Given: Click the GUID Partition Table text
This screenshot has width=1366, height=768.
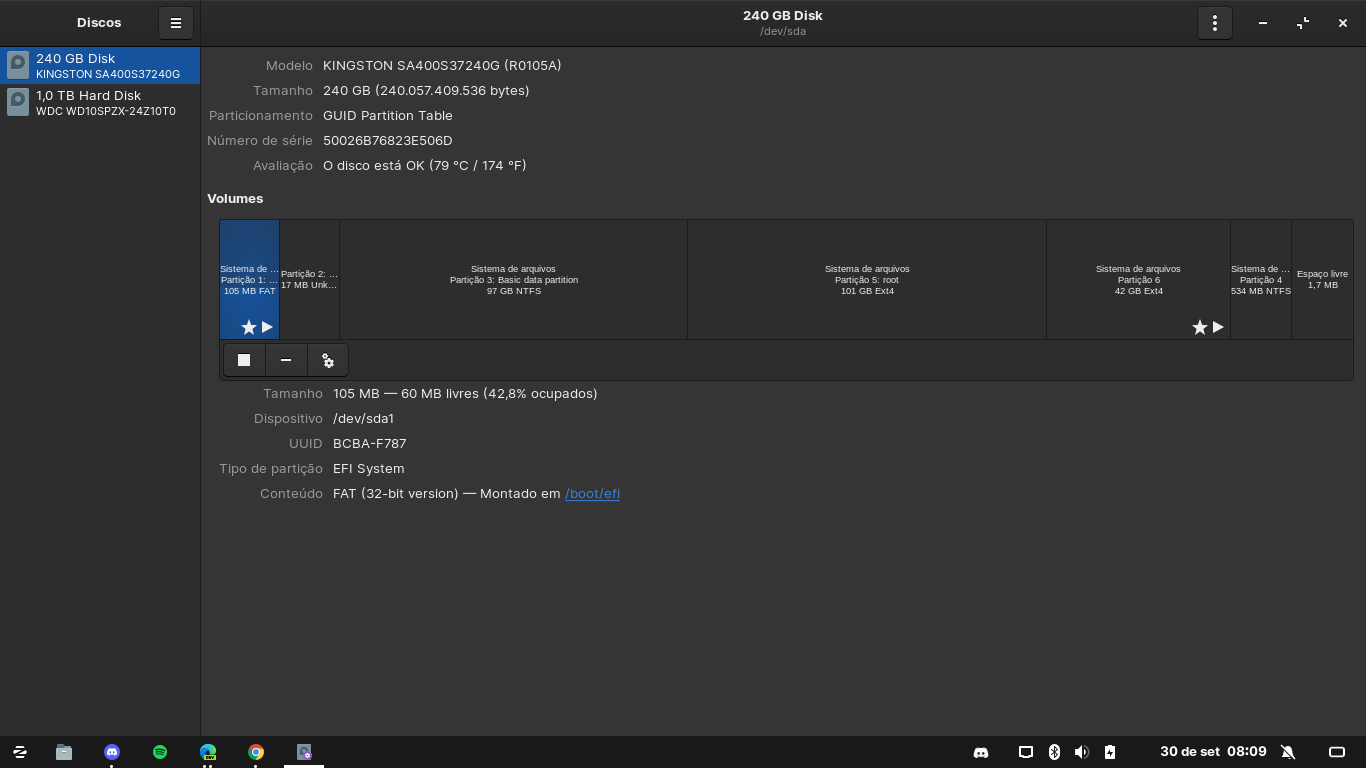Looking at the screenshot, I should 388,116.
